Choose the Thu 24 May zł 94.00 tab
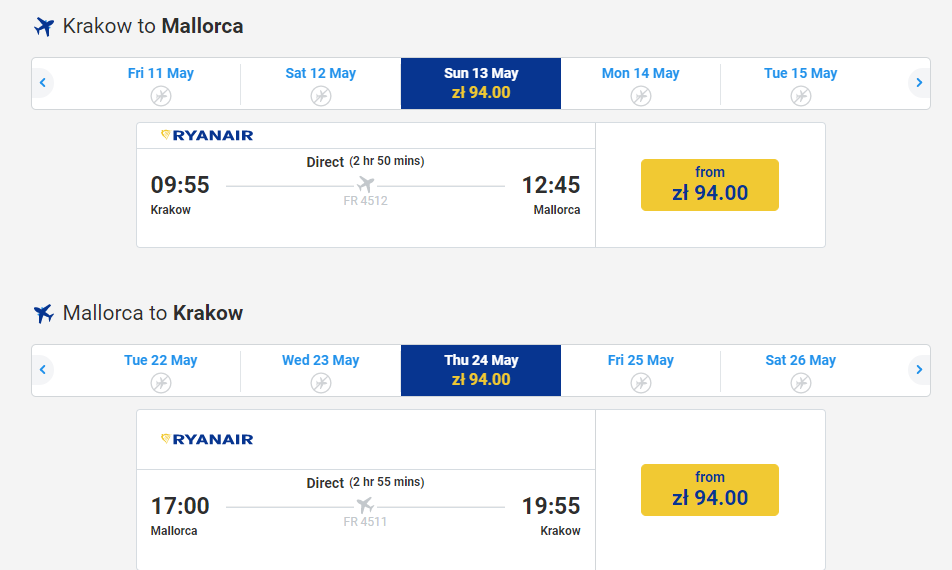Viewport: 952px width, 570px height. click(481, 370)
